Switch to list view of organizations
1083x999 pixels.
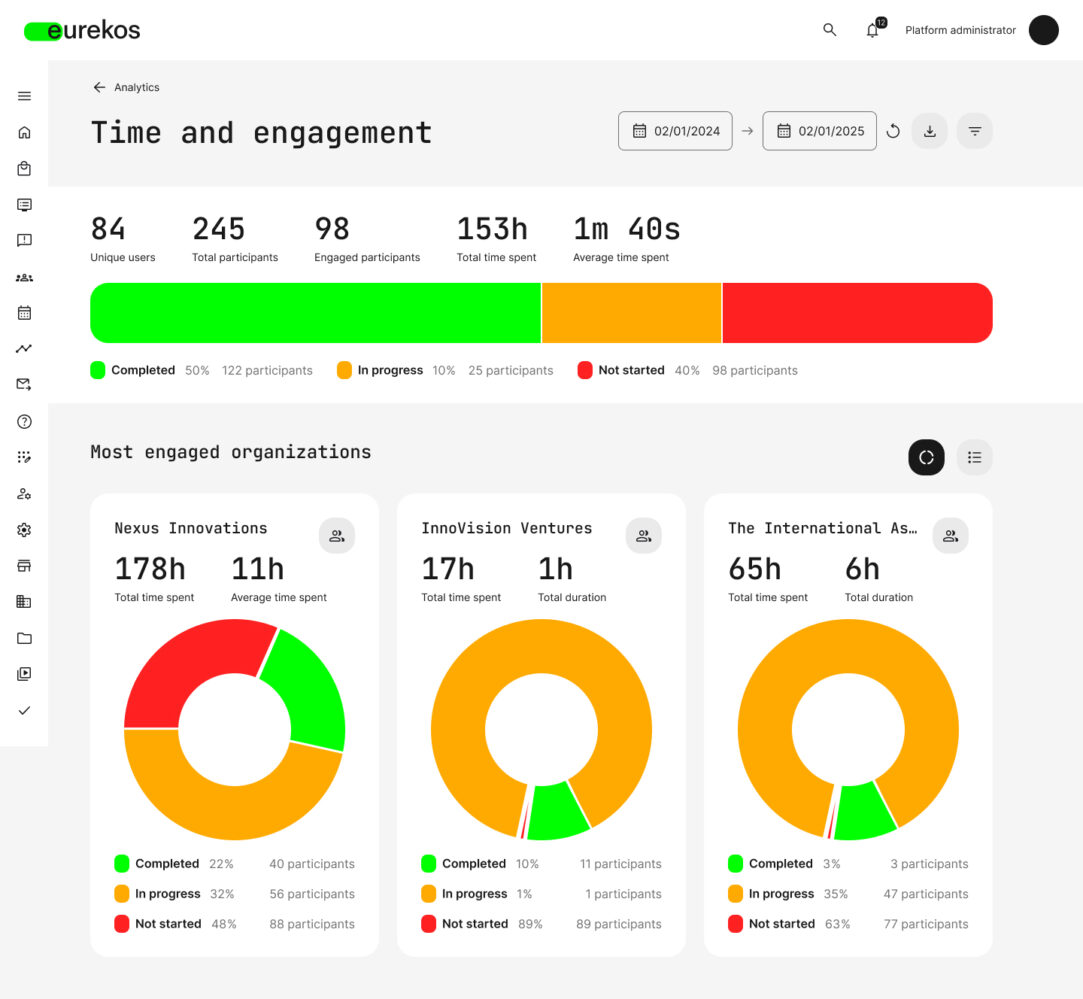coord(975,457)
